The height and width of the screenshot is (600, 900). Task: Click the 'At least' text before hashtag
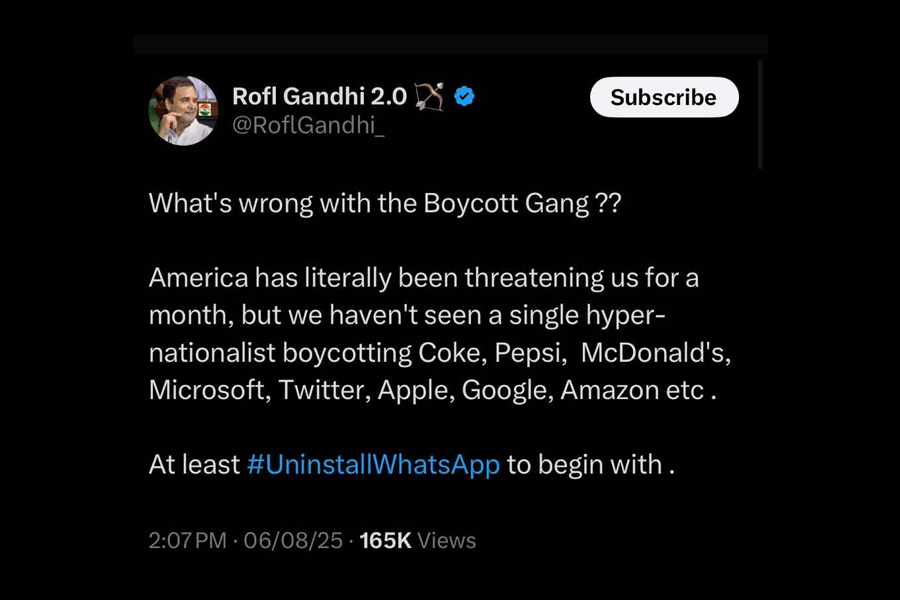pos(194,465)
